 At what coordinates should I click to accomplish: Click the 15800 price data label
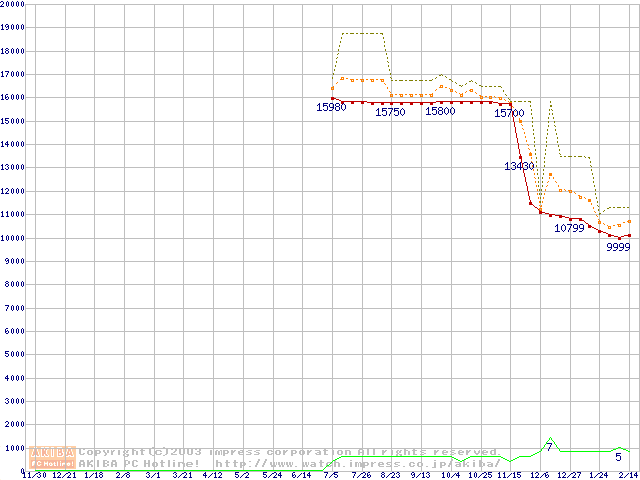click(440, 111)
